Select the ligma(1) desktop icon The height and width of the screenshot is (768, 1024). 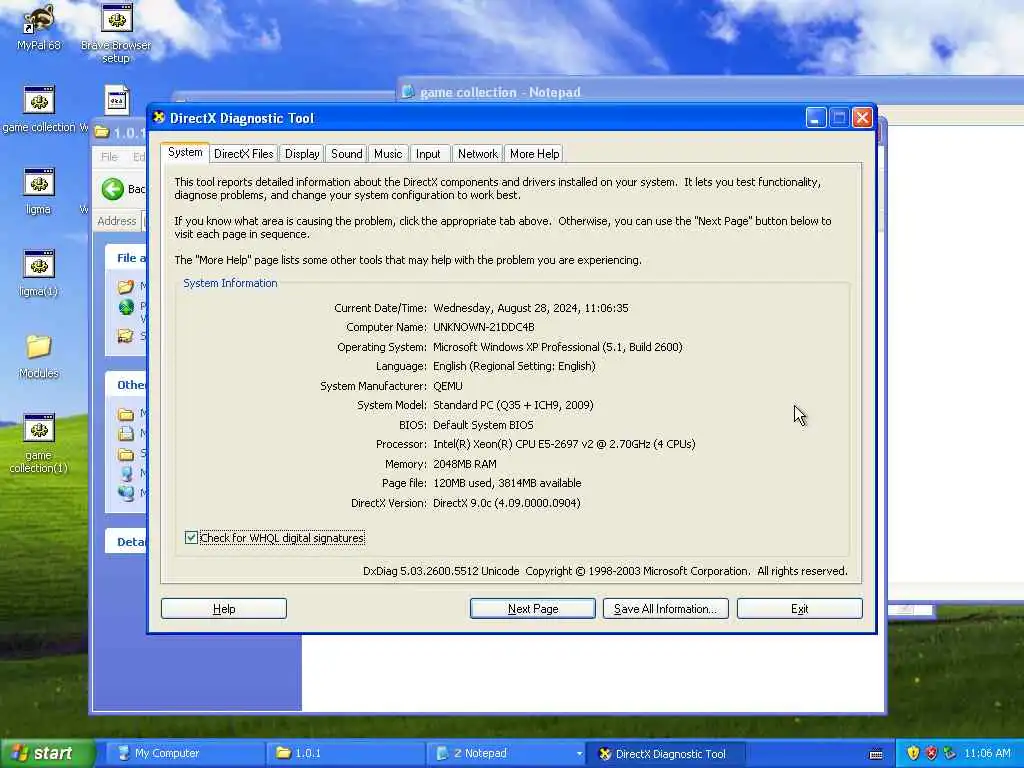tap(39, 273)
